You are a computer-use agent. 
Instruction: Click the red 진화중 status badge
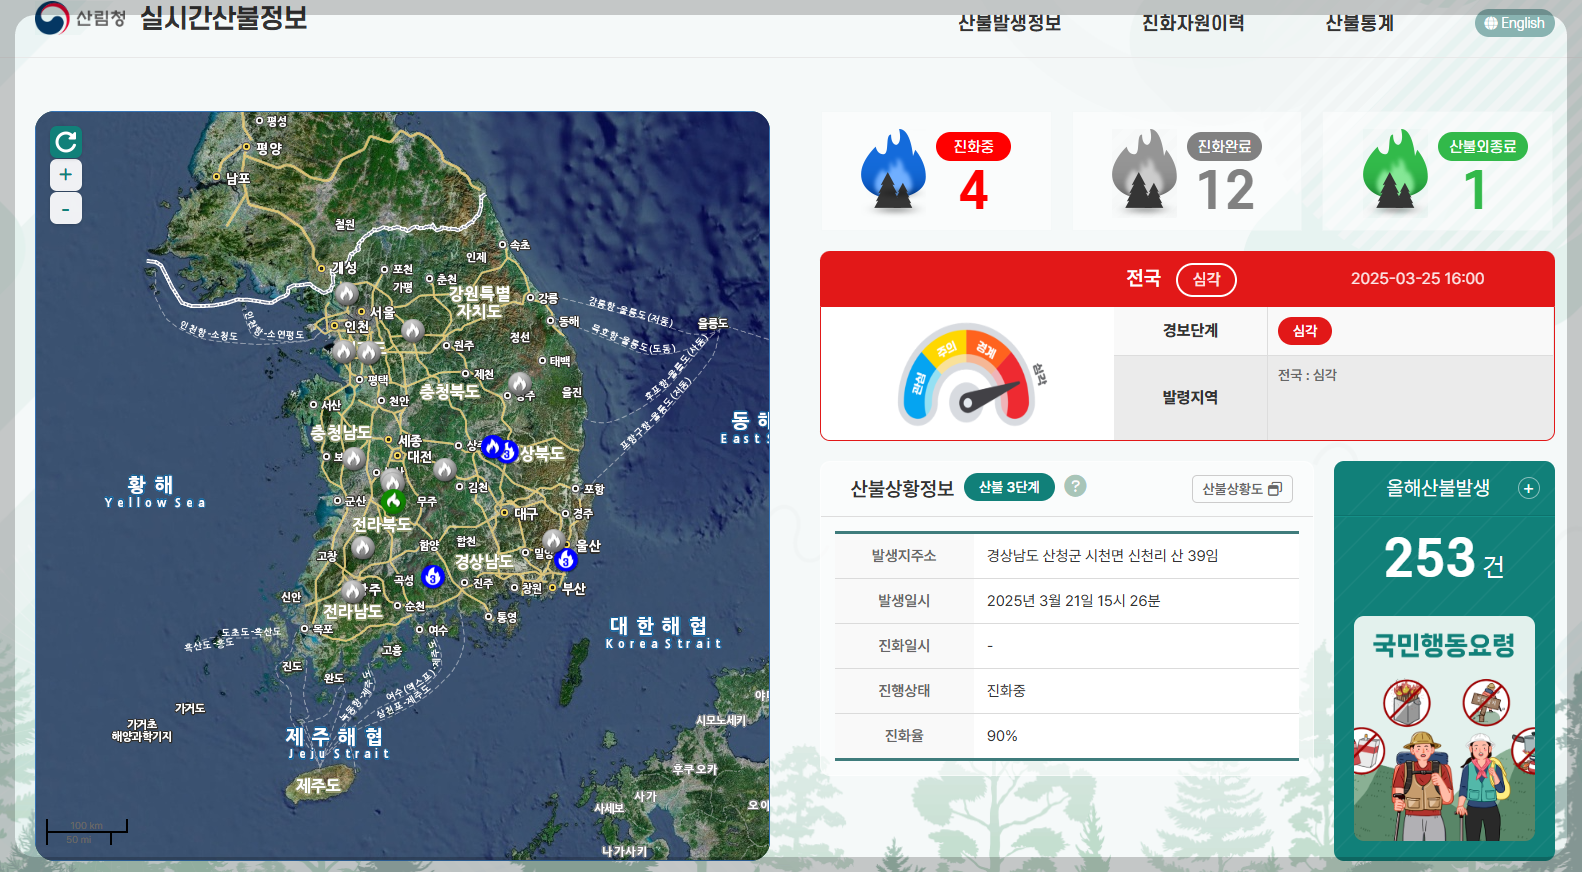click(x=973, y=147)
